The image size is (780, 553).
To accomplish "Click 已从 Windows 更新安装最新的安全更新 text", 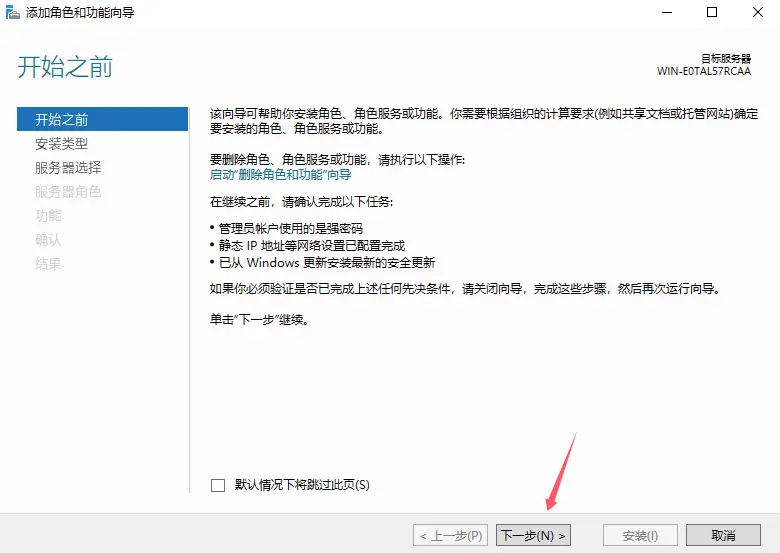I will [327, 262].
